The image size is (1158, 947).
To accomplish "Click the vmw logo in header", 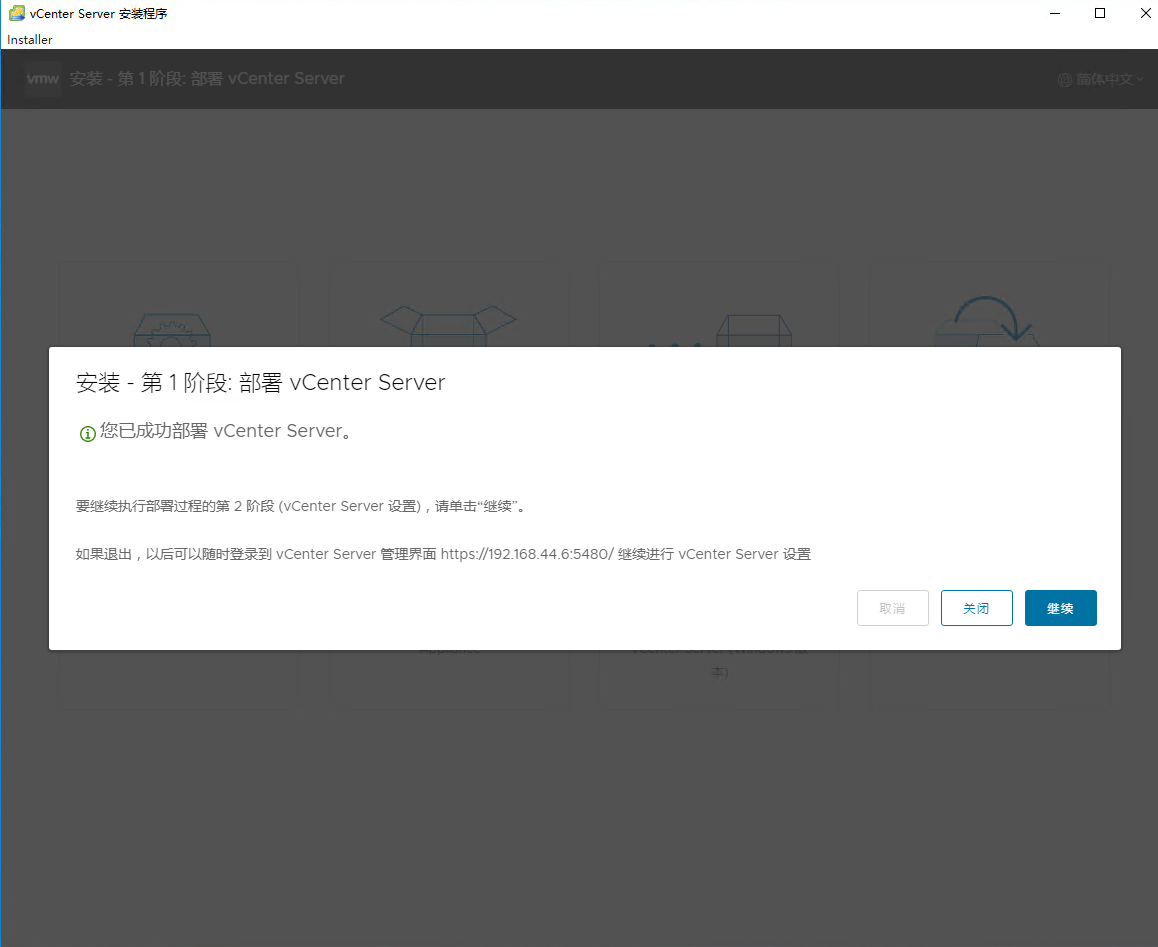I will click(42, 78).
